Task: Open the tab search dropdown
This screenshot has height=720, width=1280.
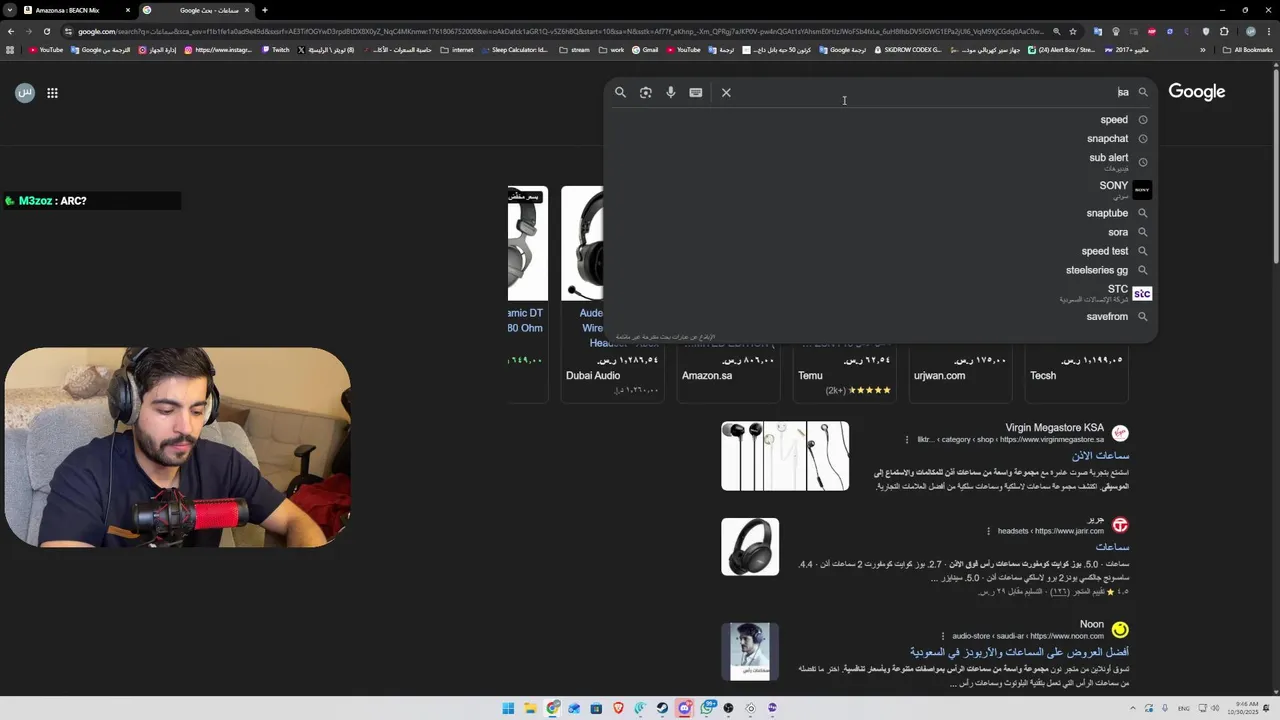Action: pyautogui.click(x=9, y=10)
